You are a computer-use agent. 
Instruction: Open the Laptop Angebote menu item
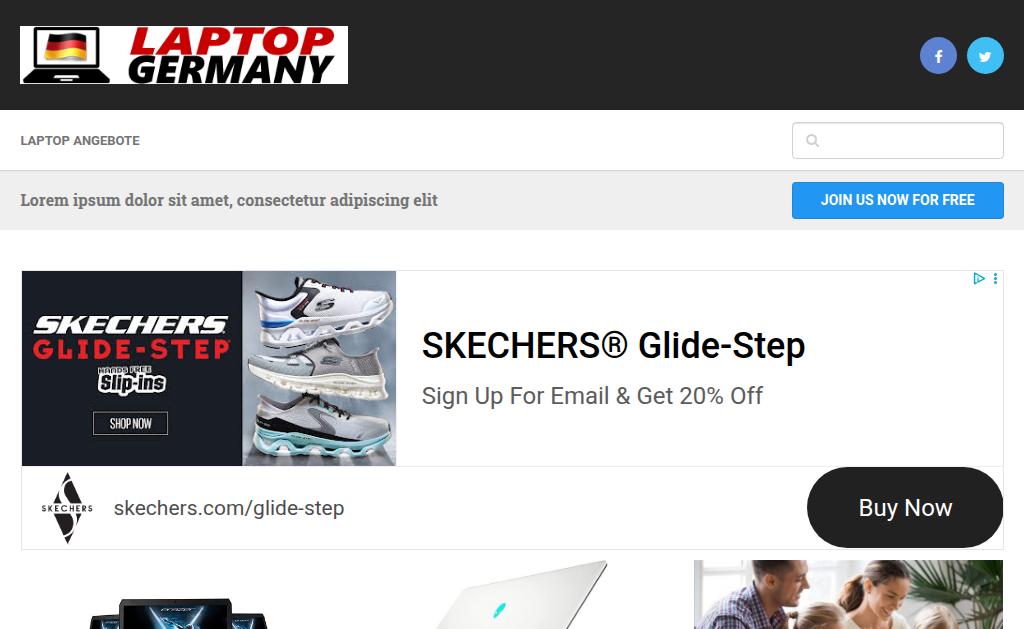(80, 140)
